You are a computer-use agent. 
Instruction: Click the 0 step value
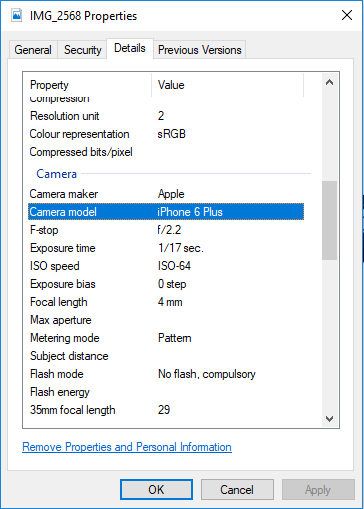pos(172,284)
